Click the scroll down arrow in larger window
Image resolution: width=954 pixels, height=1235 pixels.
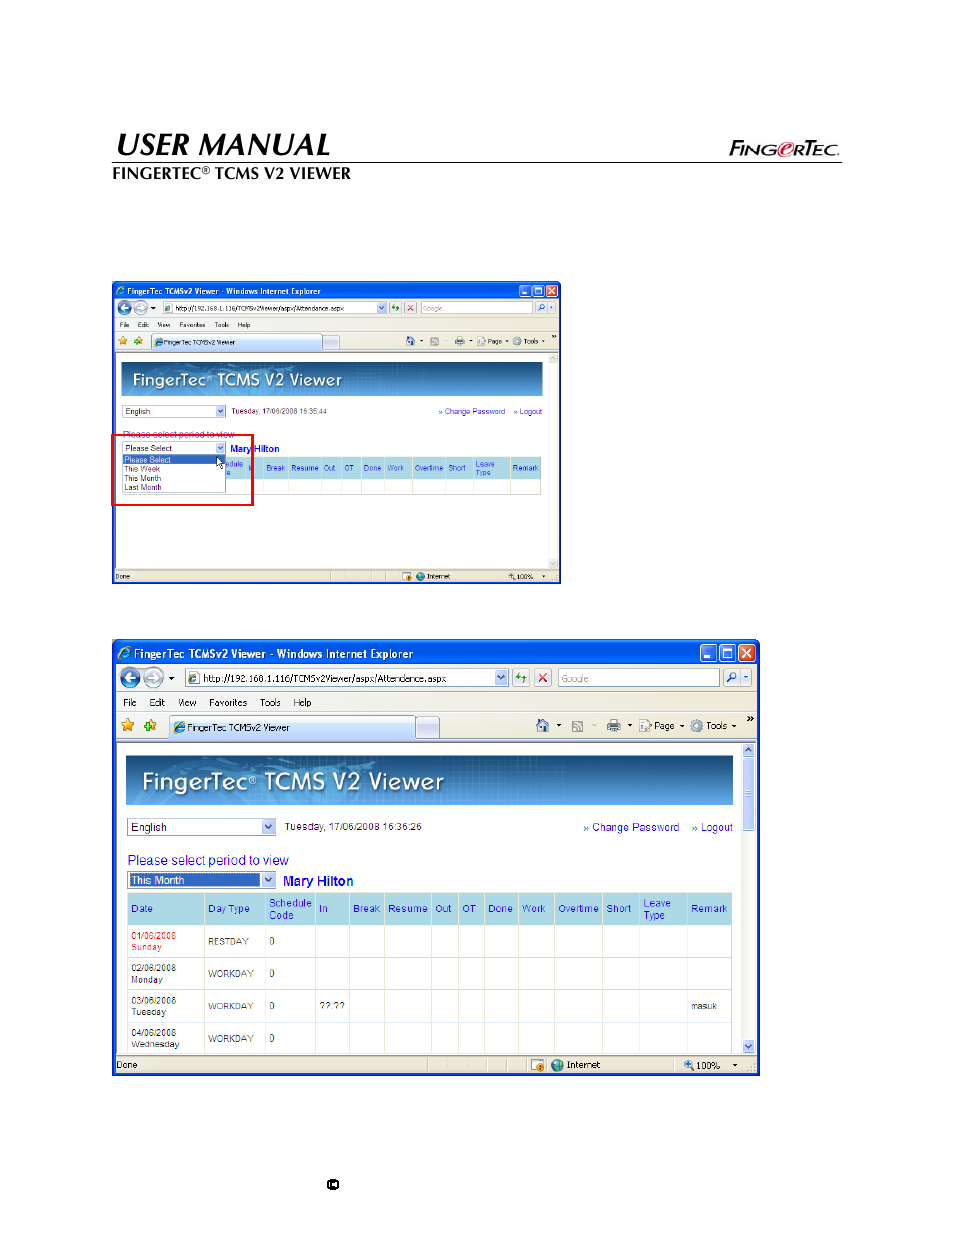[x=748, y=1047]
